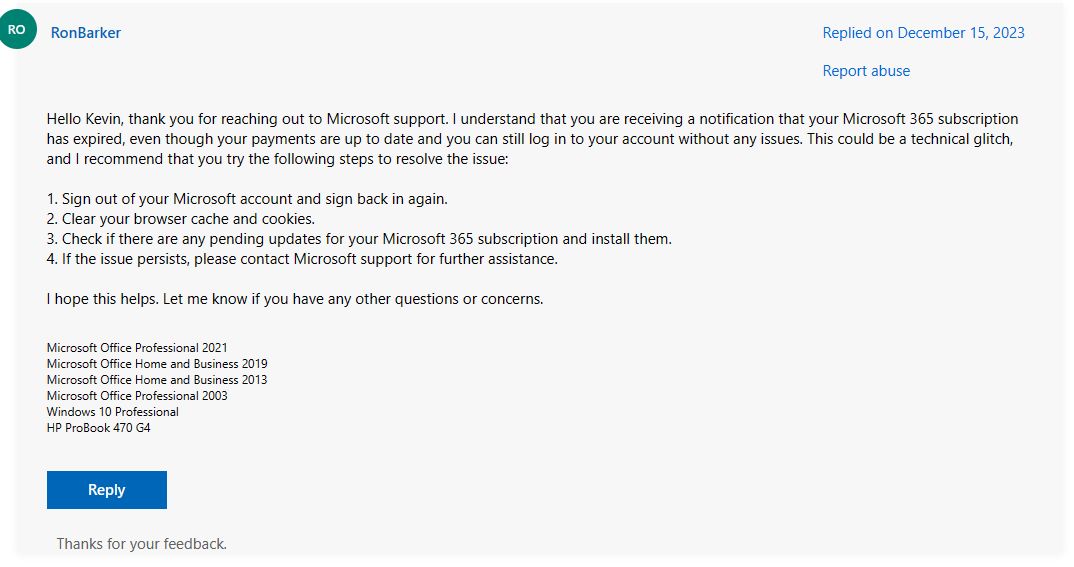Click step 1 about signing out

click(x=247, y=199)
